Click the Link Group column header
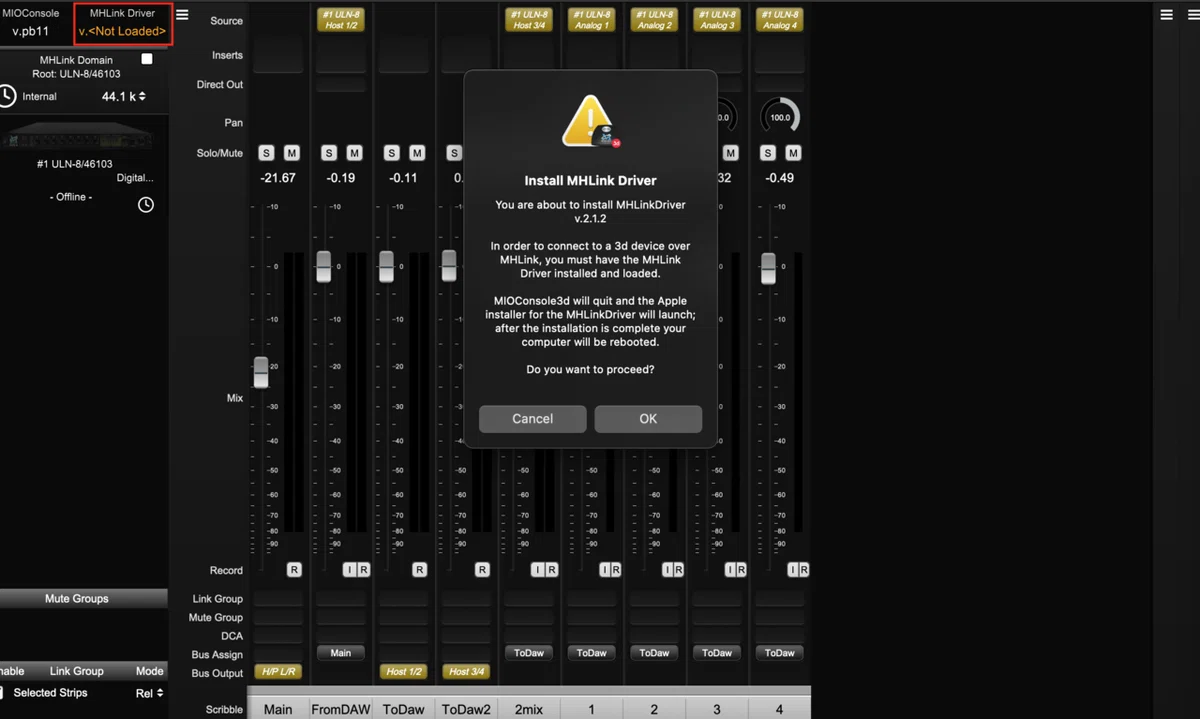1200x719 pixels. coord(77,671)
